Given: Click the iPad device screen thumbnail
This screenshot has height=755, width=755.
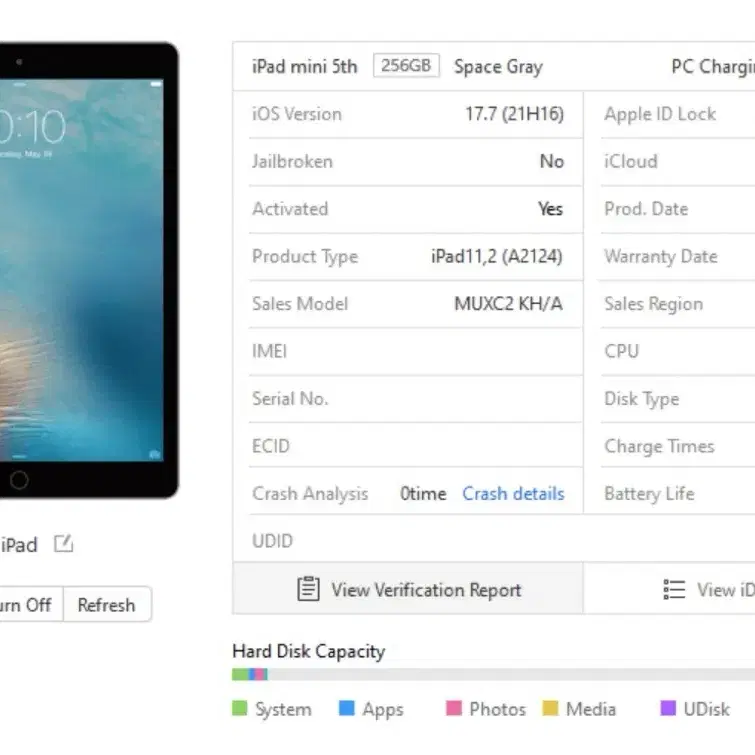Looking at the screenshot, I should (x=82, y=270).
